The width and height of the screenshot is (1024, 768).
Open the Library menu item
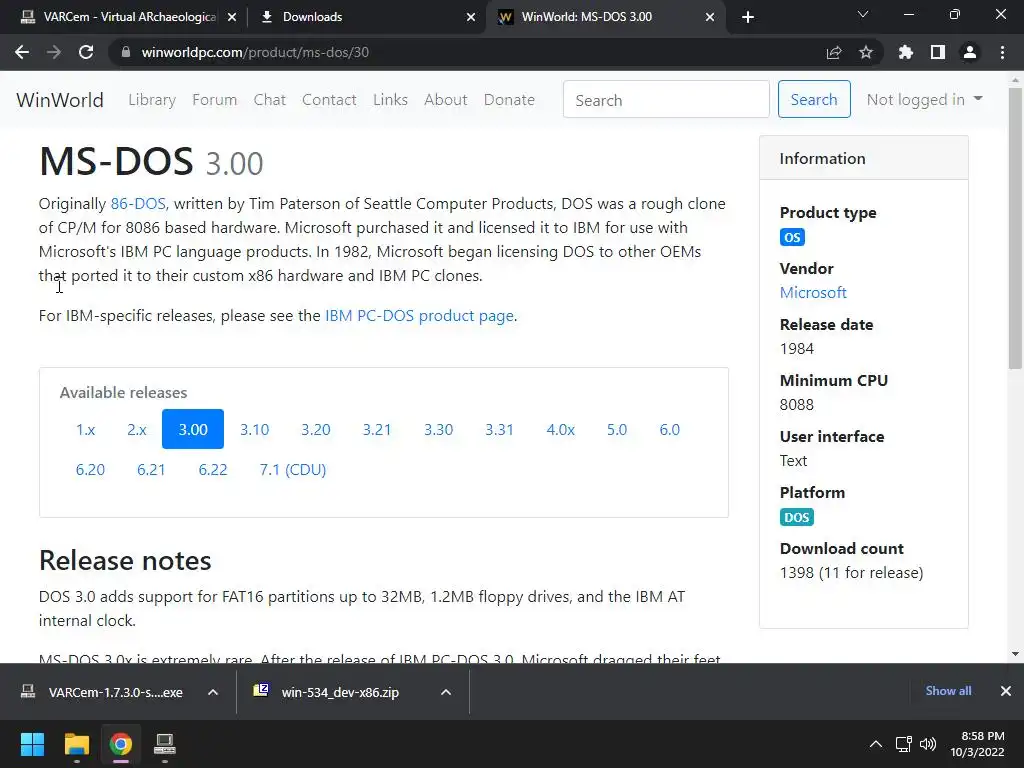tap(152, 100)
